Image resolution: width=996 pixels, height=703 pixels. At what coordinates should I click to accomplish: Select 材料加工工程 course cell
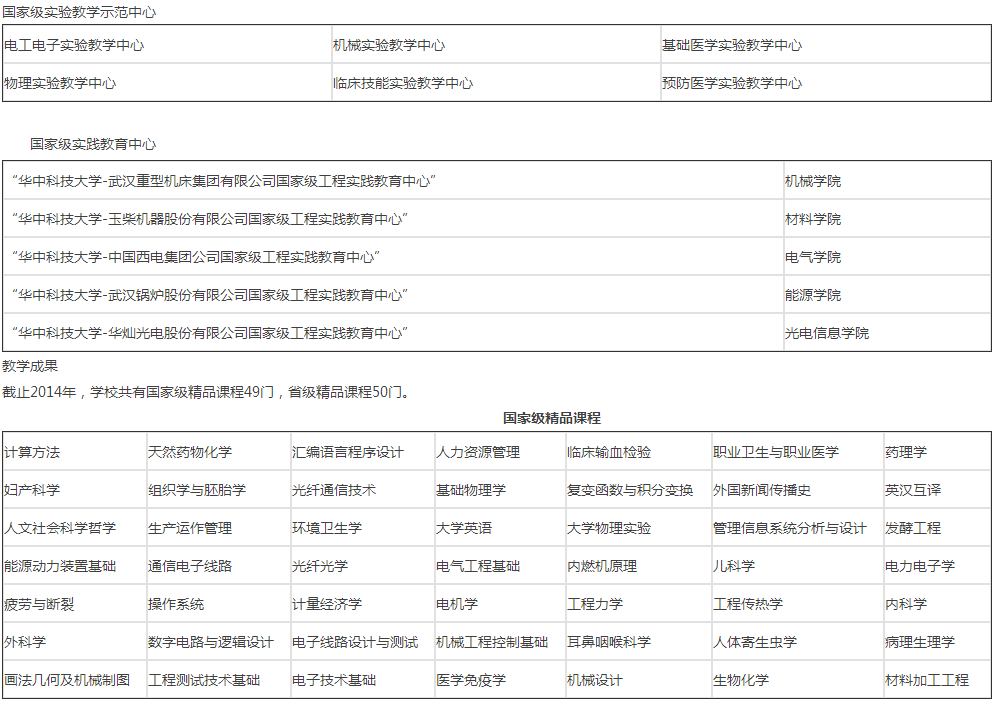[936, 680]
